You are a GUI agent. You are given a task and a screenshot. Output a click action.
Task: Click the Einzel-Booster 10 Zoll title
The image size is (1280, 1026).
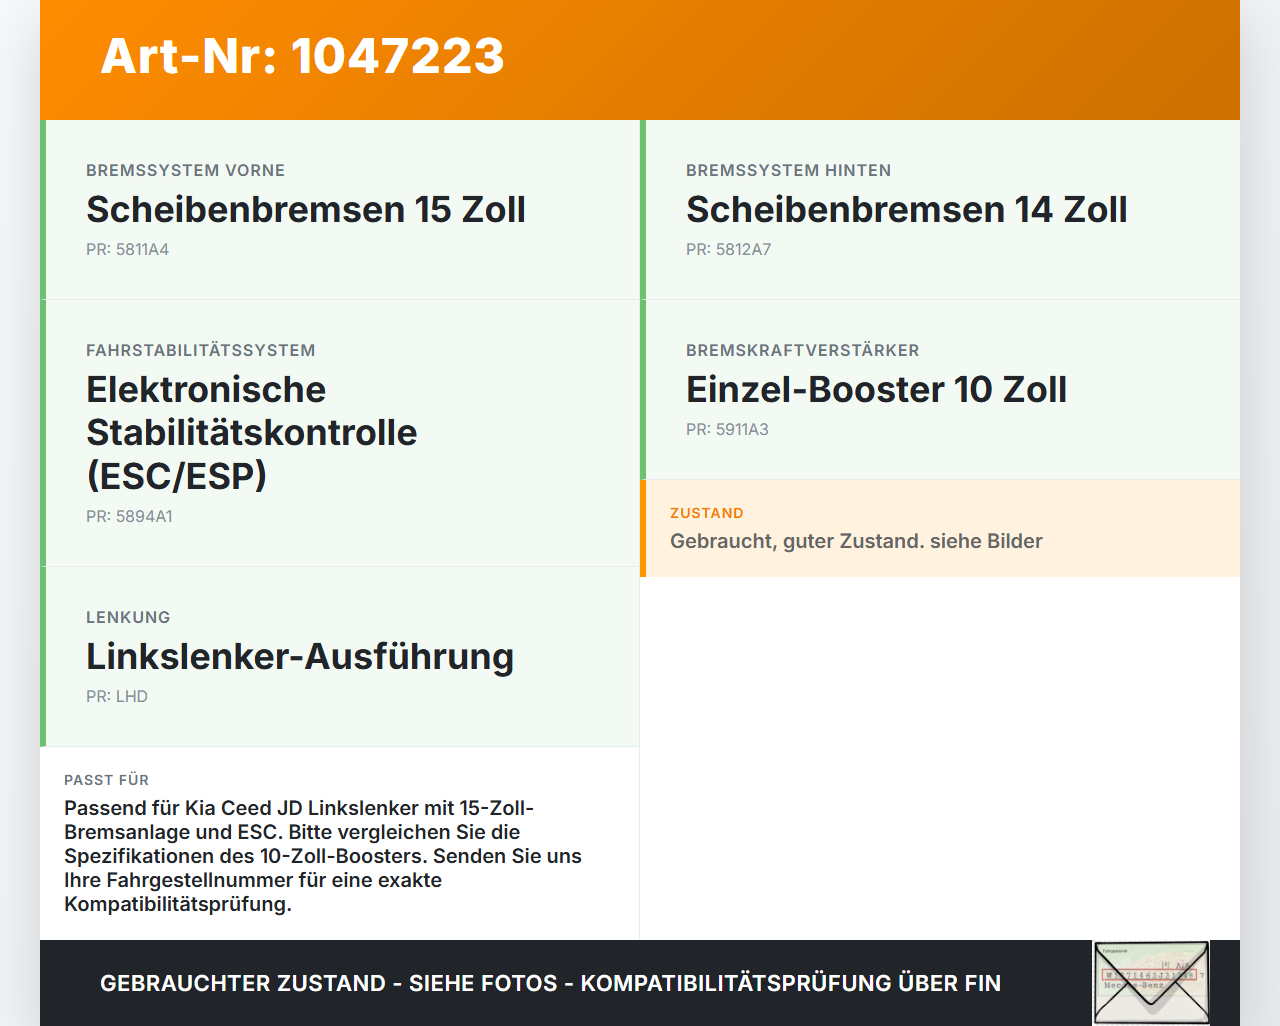[876, 389]
